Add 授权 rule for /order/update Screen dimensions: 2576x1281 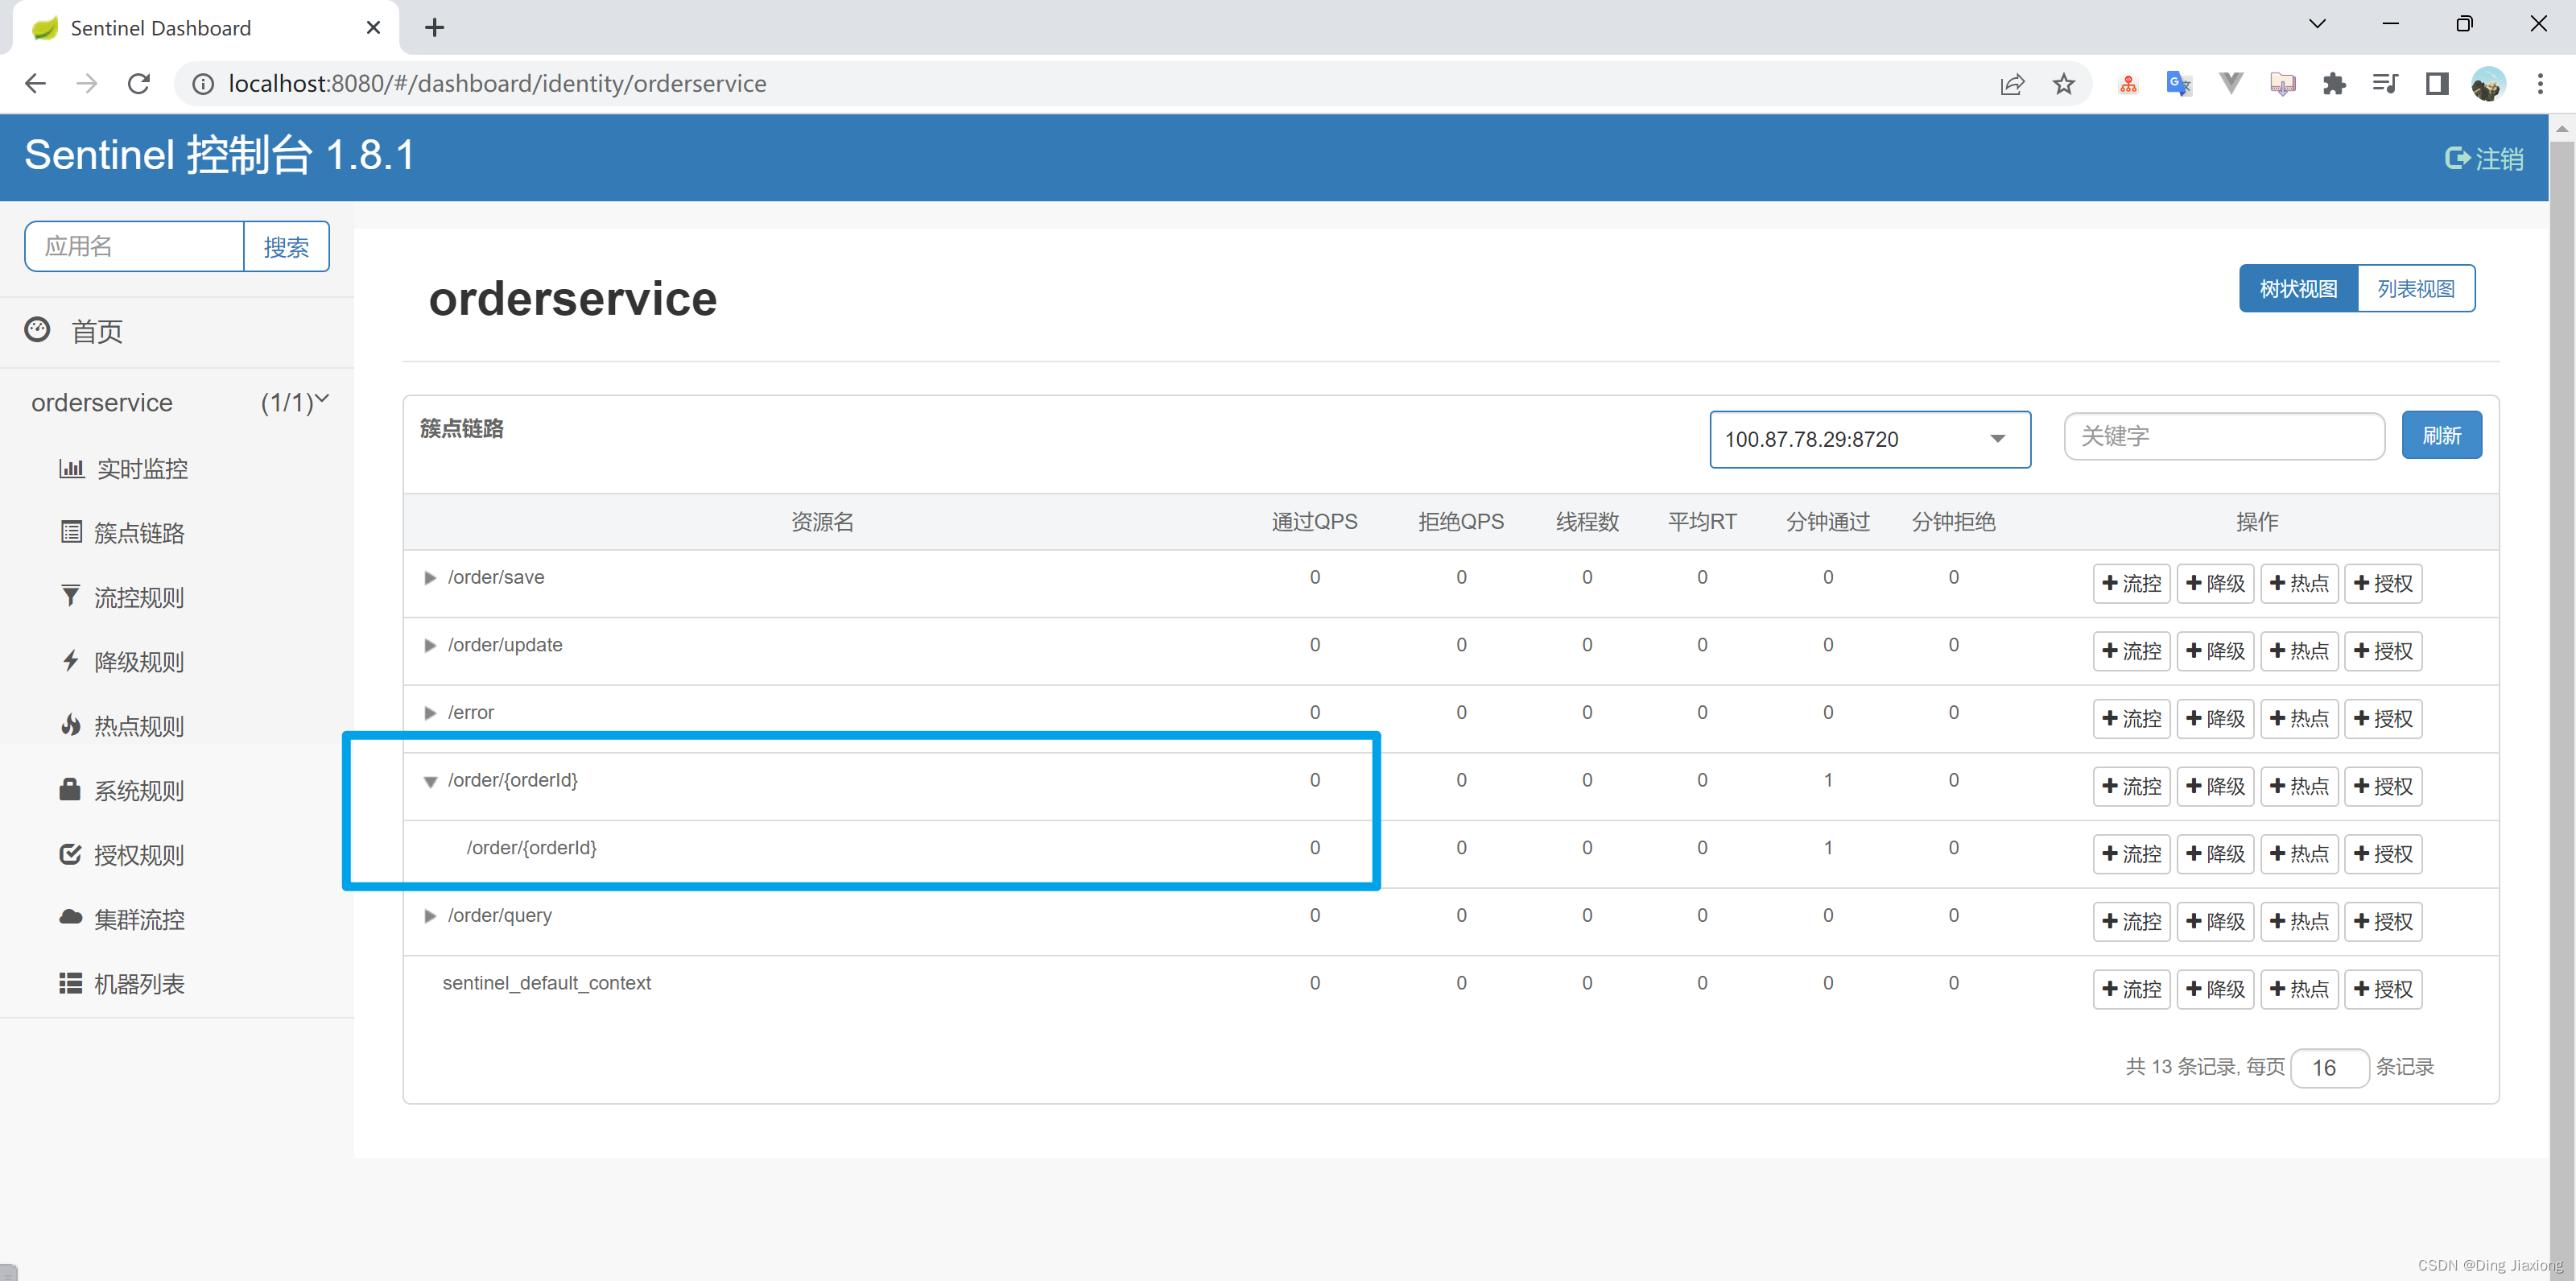pos(2383,651)
